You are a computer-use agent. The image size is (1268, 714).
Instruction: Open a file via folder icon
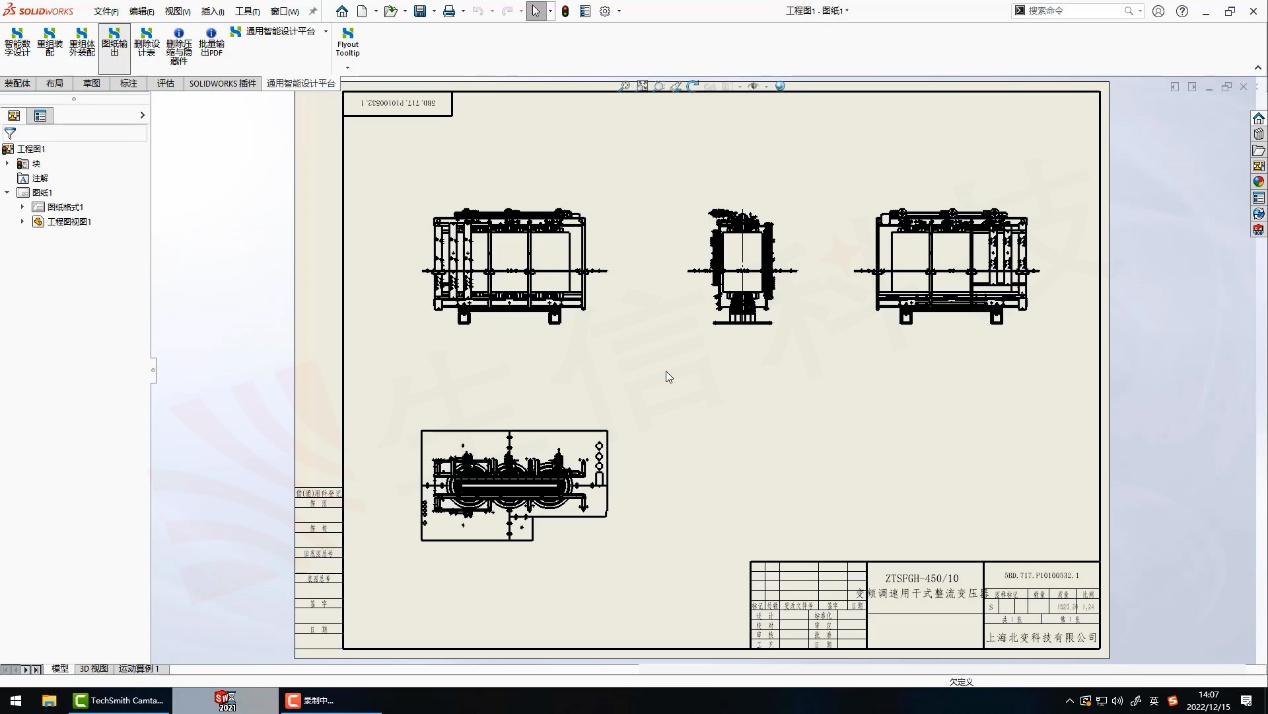pos(390,11)
